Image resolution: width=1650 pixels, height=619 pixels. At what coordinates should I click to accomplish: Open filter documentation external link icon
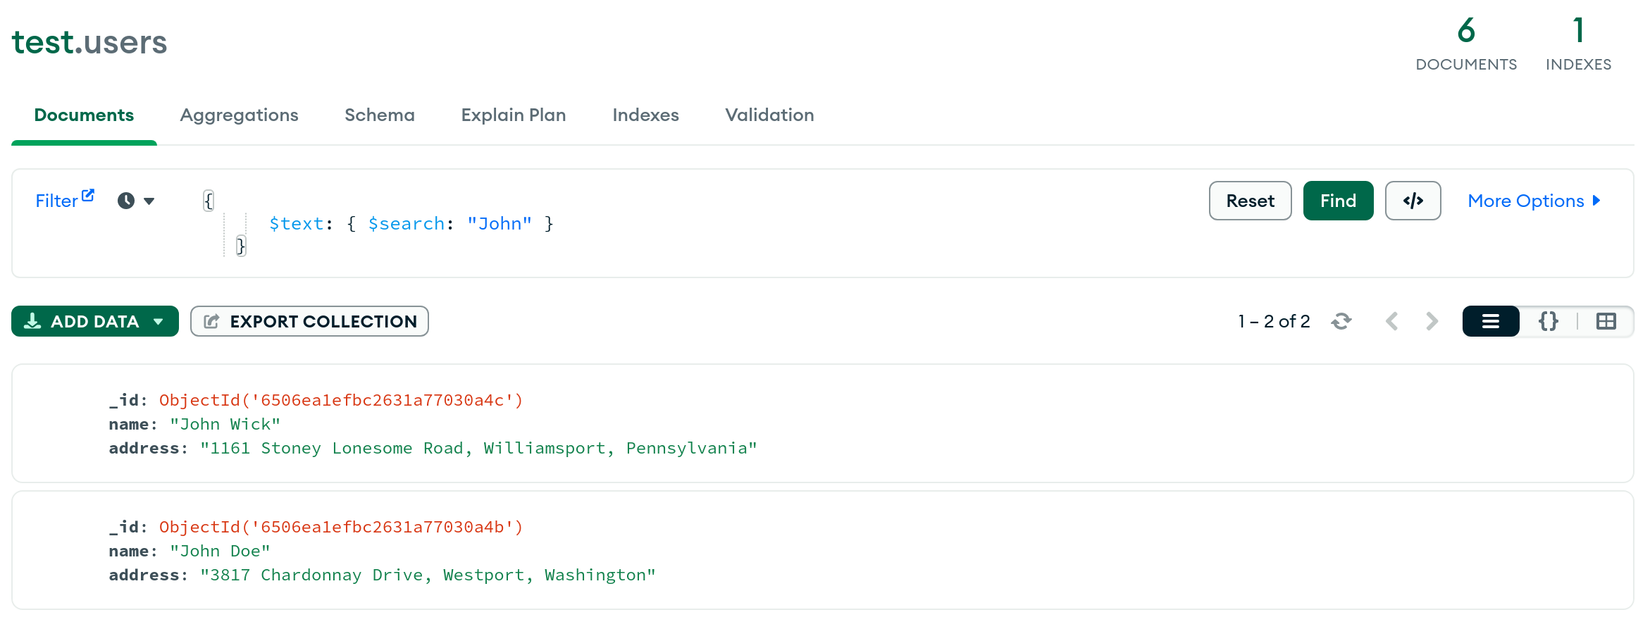click(x=88, y=196)
